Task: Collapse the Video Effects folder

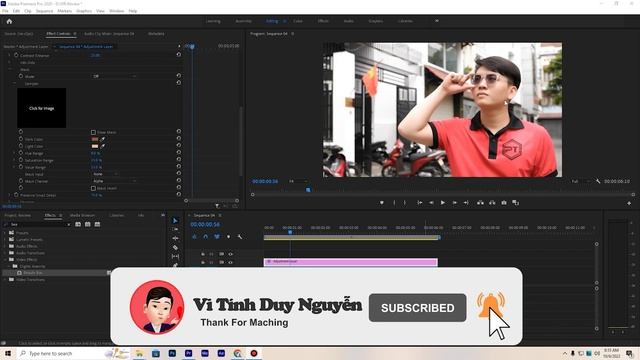Action: point(5,260)
